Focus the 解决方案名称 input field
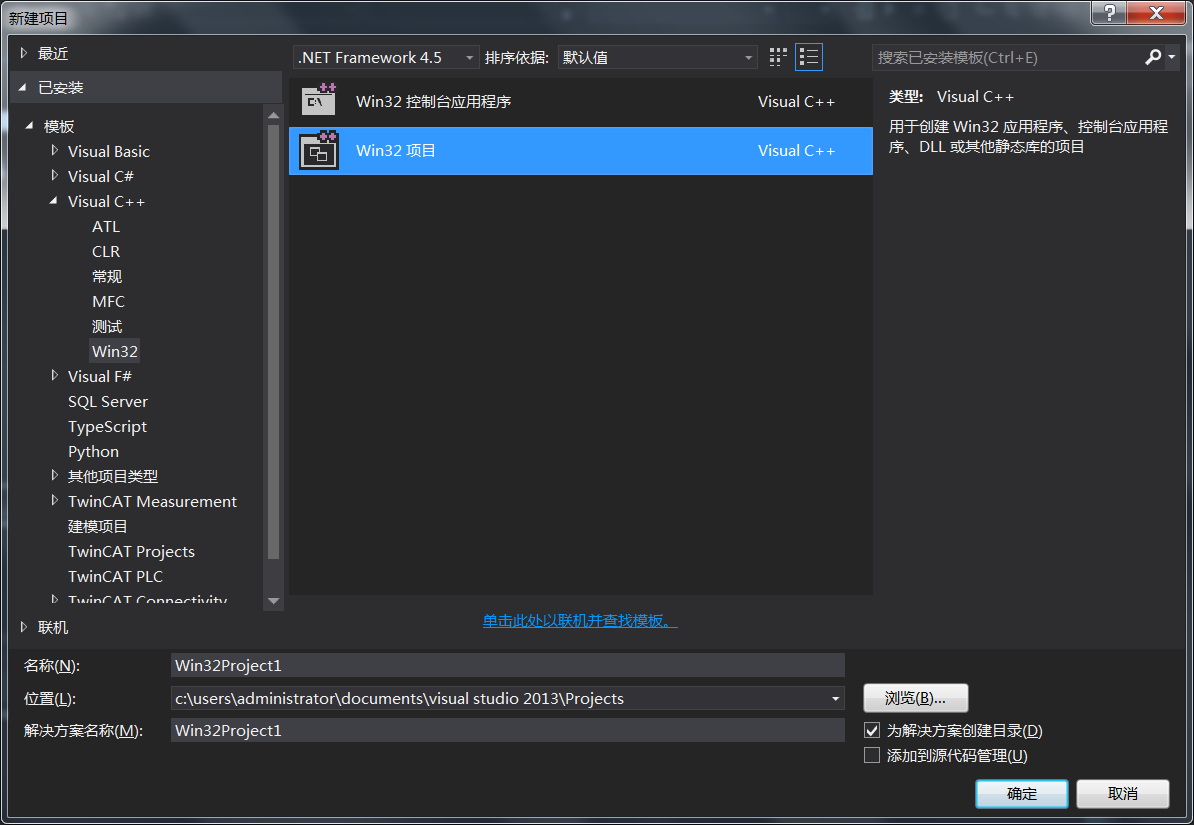 click(507, 731)
